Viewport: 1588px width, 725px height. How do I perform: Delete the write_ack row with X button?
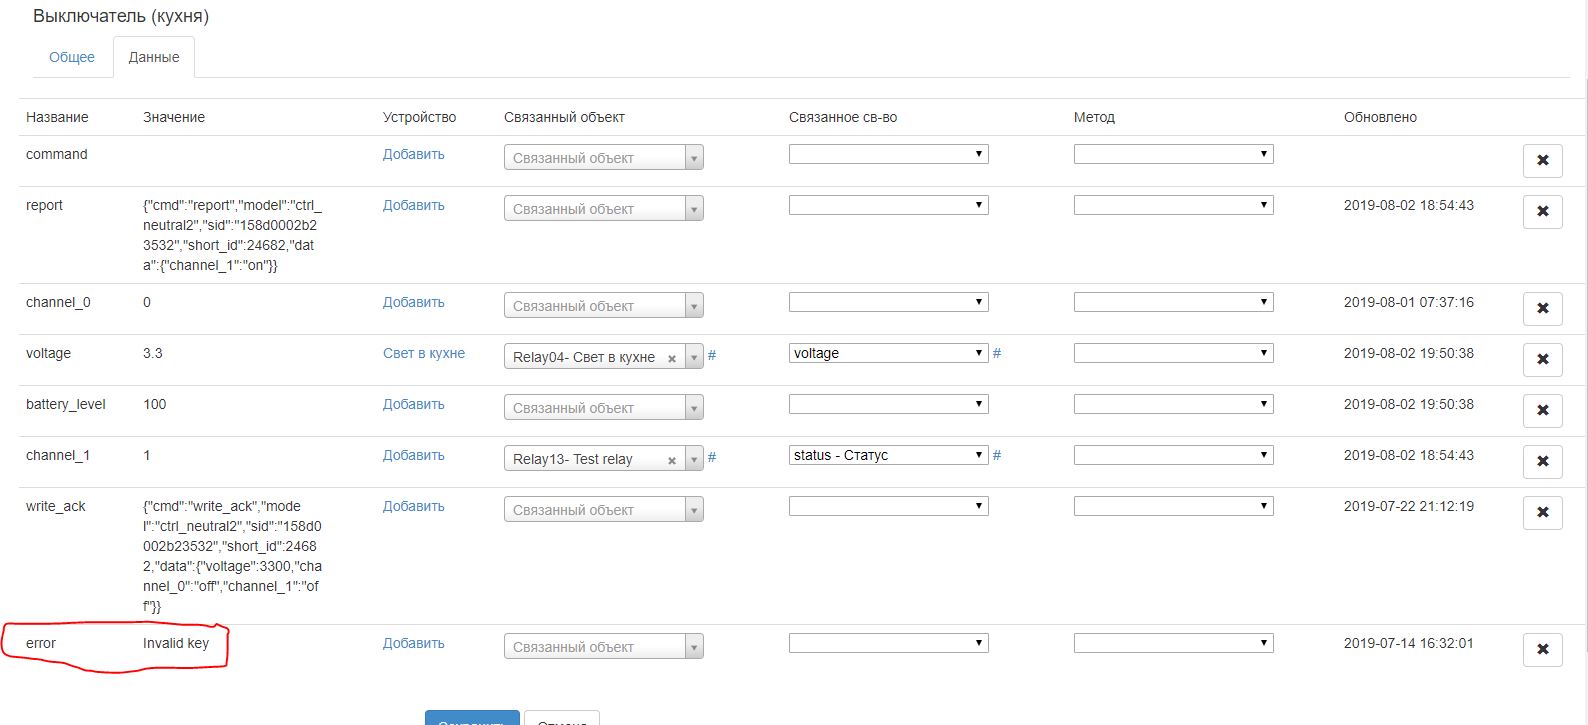(1542, 512)
